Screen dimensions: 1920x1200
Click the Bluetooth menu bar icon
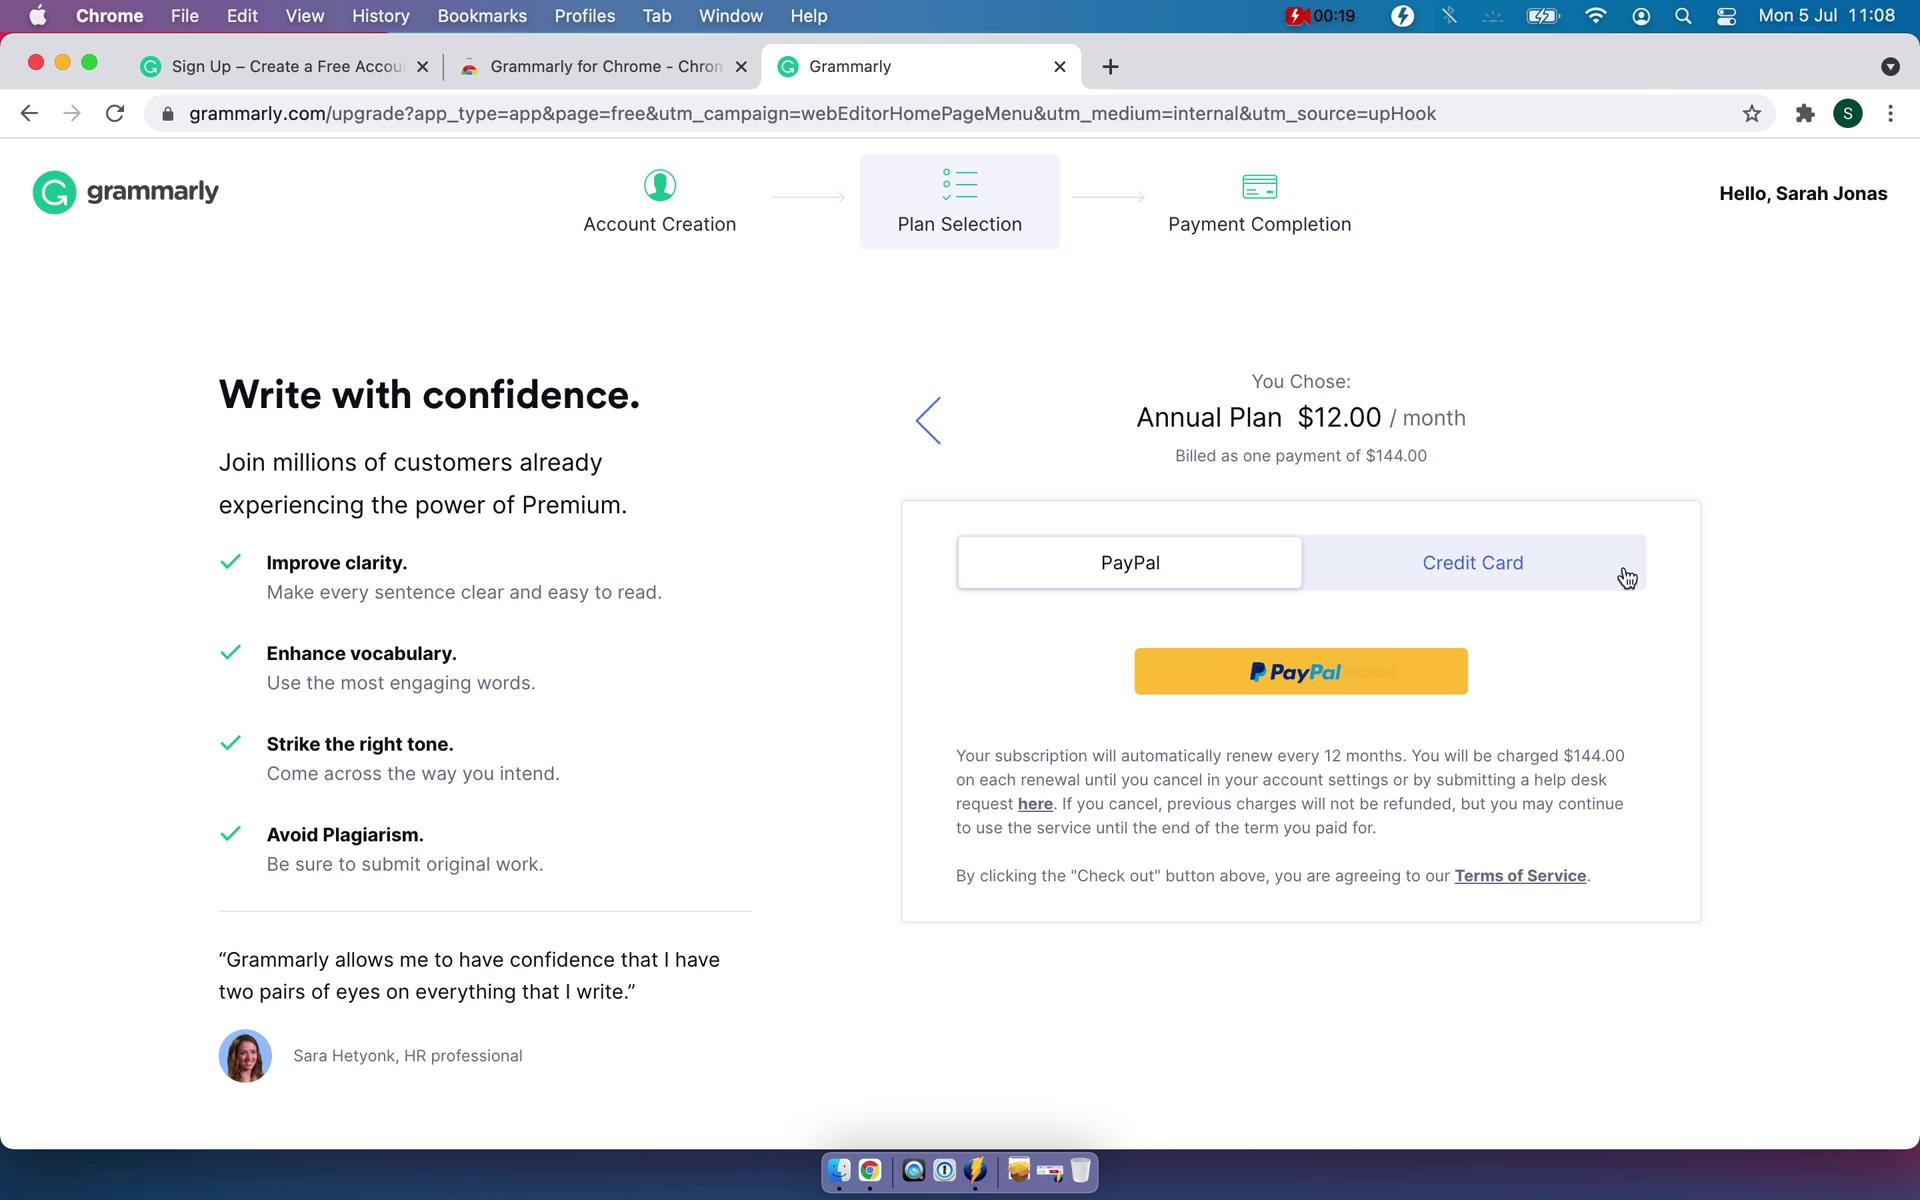coord(1449,16)
